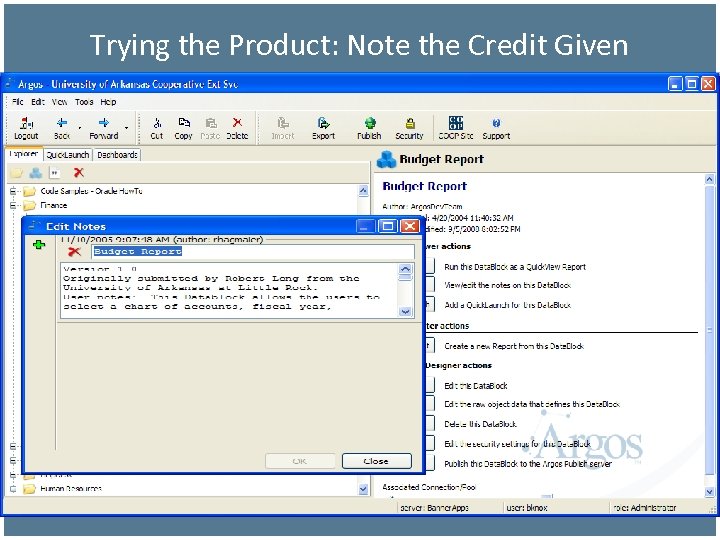Click the Logout toolbar icon
Viewport: 720px width, 540px height.
(26, 123)
